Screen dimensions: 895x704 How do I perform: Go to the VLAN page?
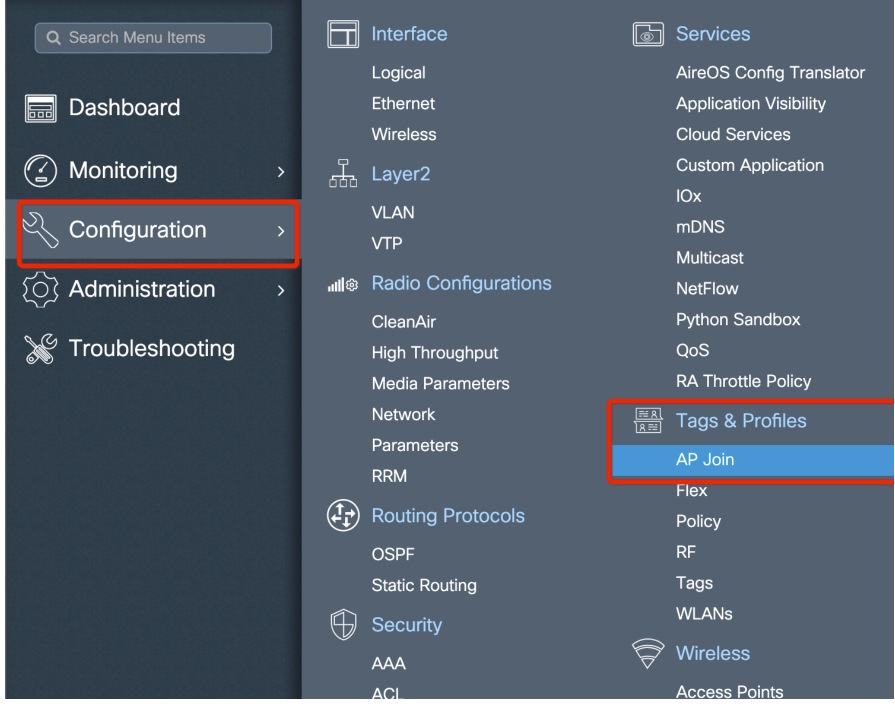[392, 212]
